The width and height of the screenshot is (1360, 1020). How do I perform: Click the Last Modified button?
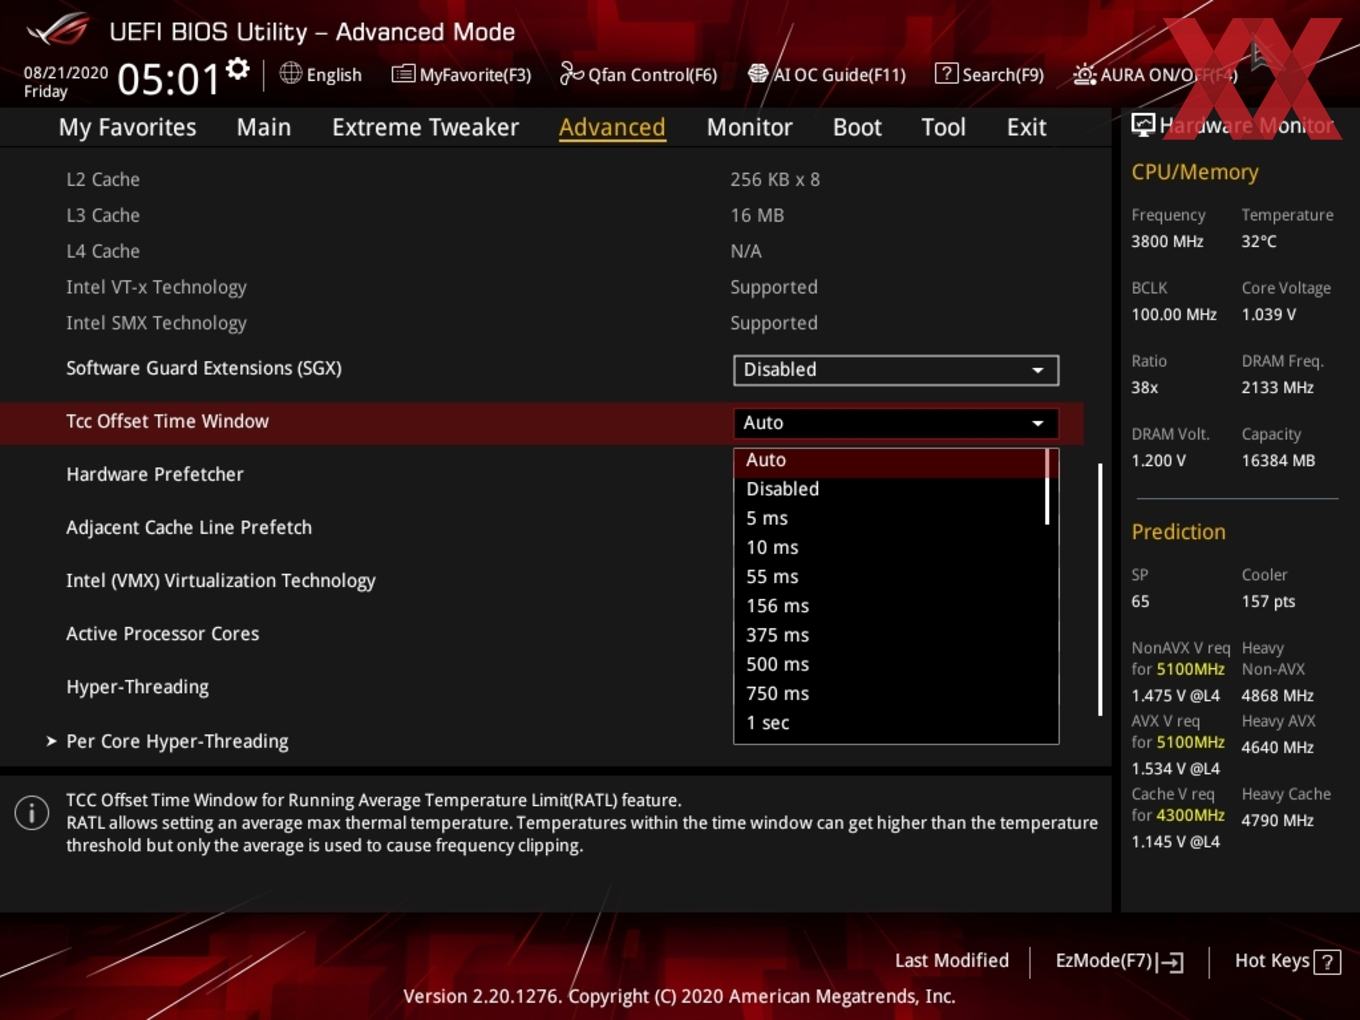tap(951, 961)
